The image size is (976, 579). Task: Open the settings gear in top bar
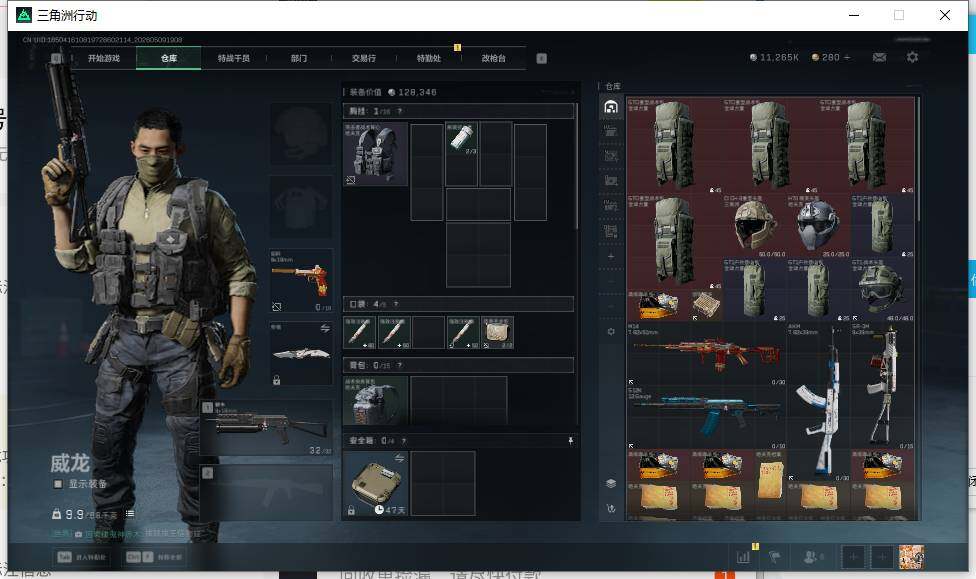coord(913,57)
